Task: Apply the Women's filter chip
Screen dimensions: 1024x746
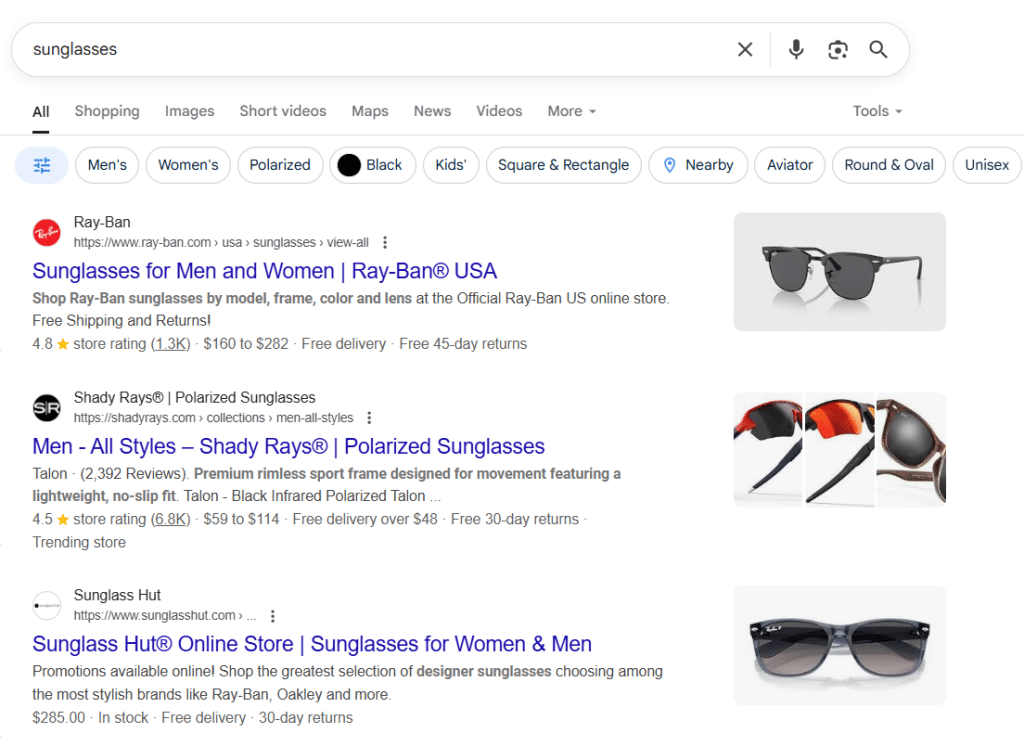Action: 188,165
